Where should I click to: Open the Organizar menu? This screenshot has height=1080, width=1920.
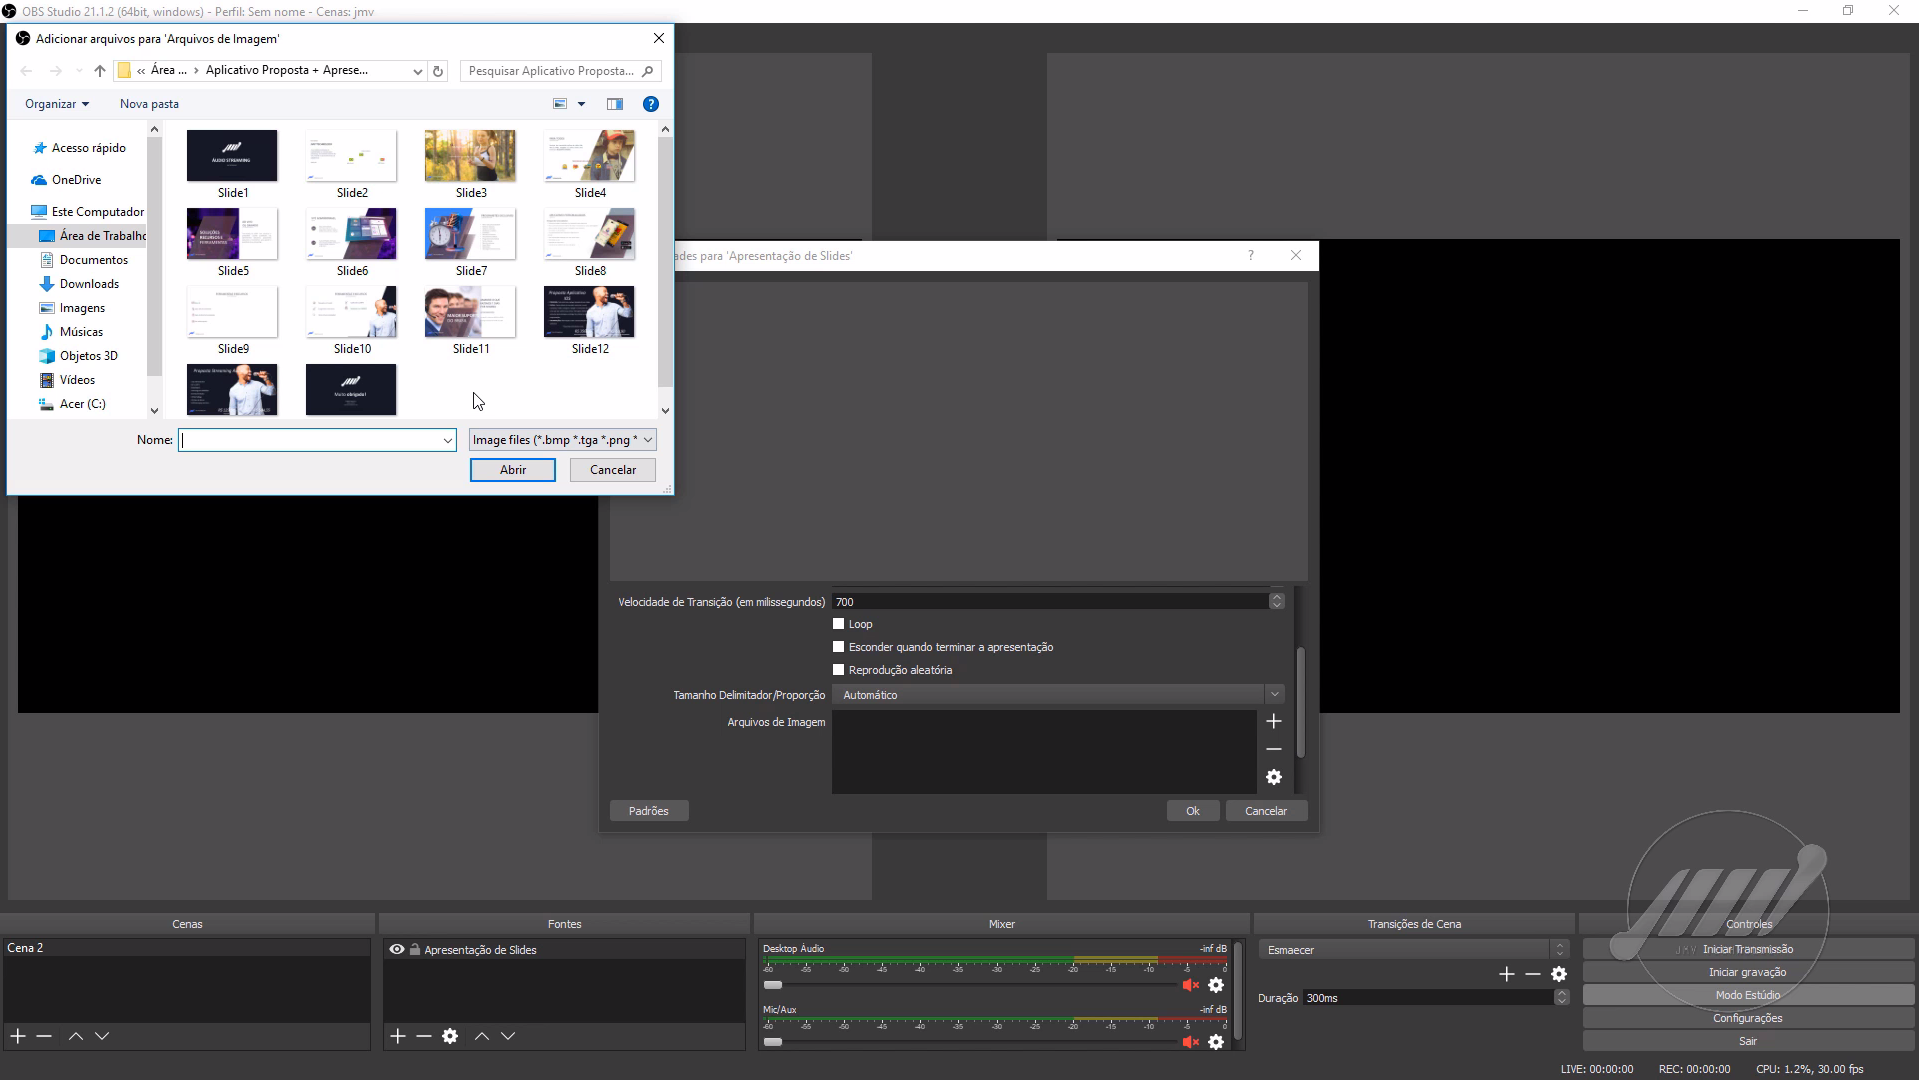click(x=57, y=104)
